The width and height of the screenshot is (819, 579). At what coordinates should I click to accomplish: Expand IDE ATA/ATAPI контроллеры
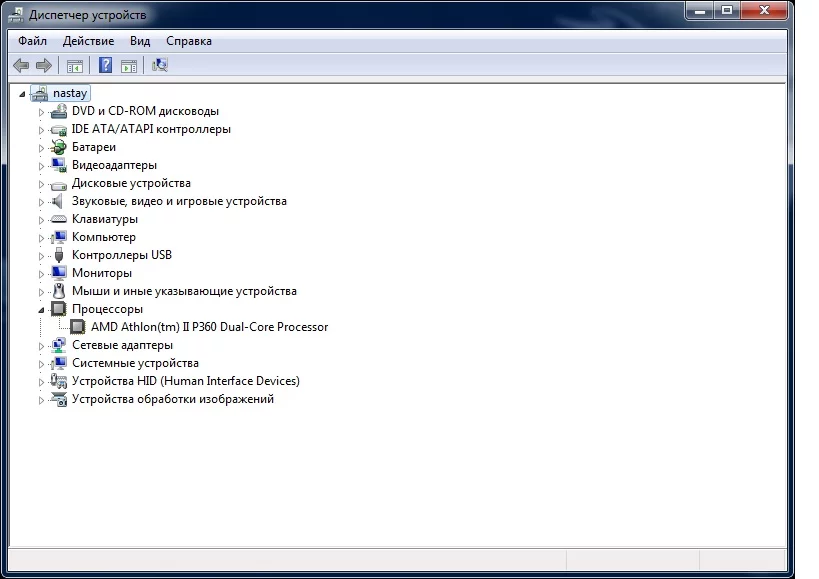tap(41, 130)
